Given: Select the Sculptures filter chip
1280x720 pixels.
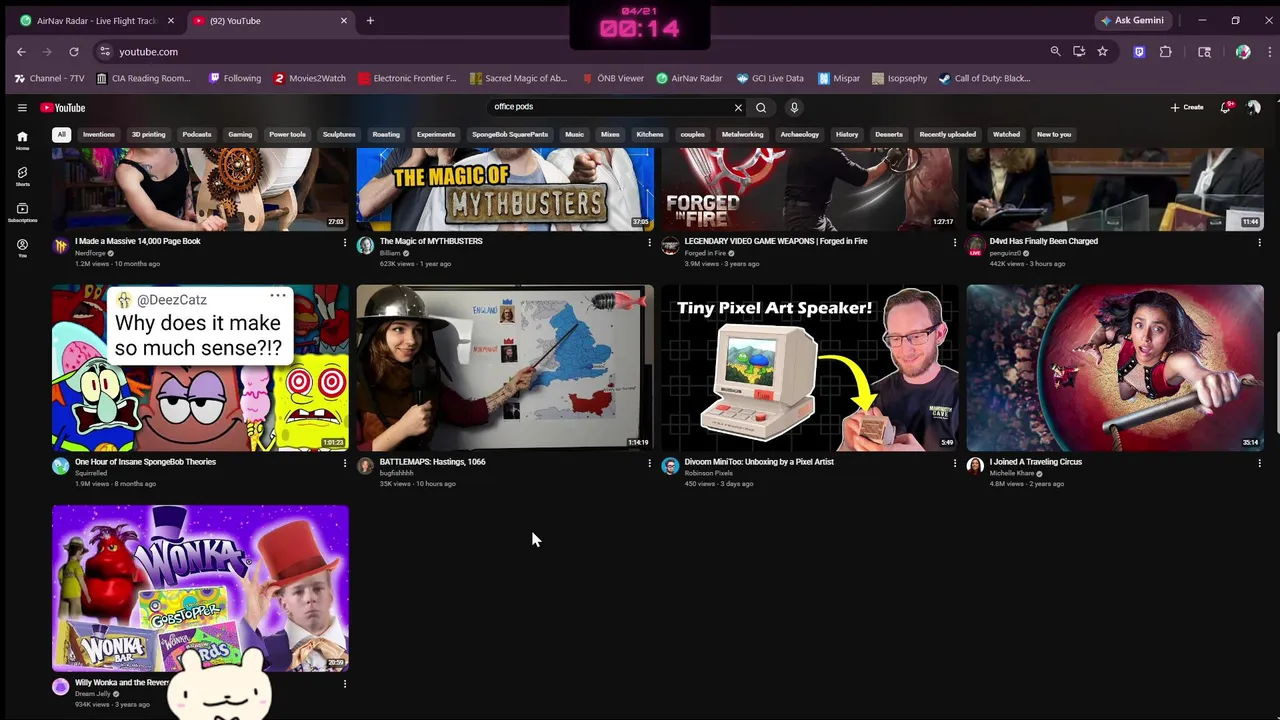Looking at the screenshot, I should coord(339,134).
